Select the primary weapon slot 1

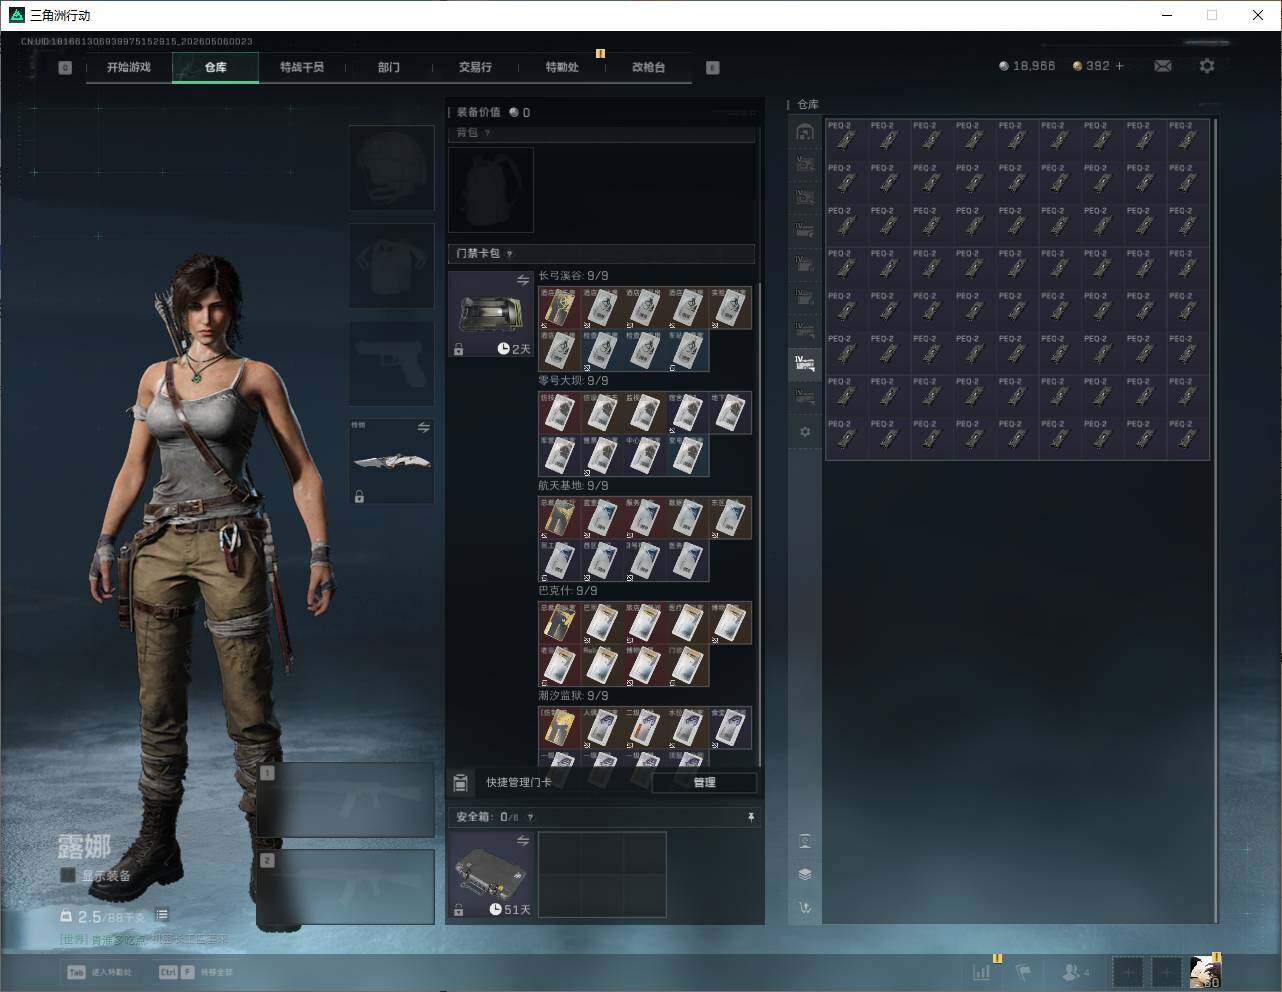(x=346, y=800)
